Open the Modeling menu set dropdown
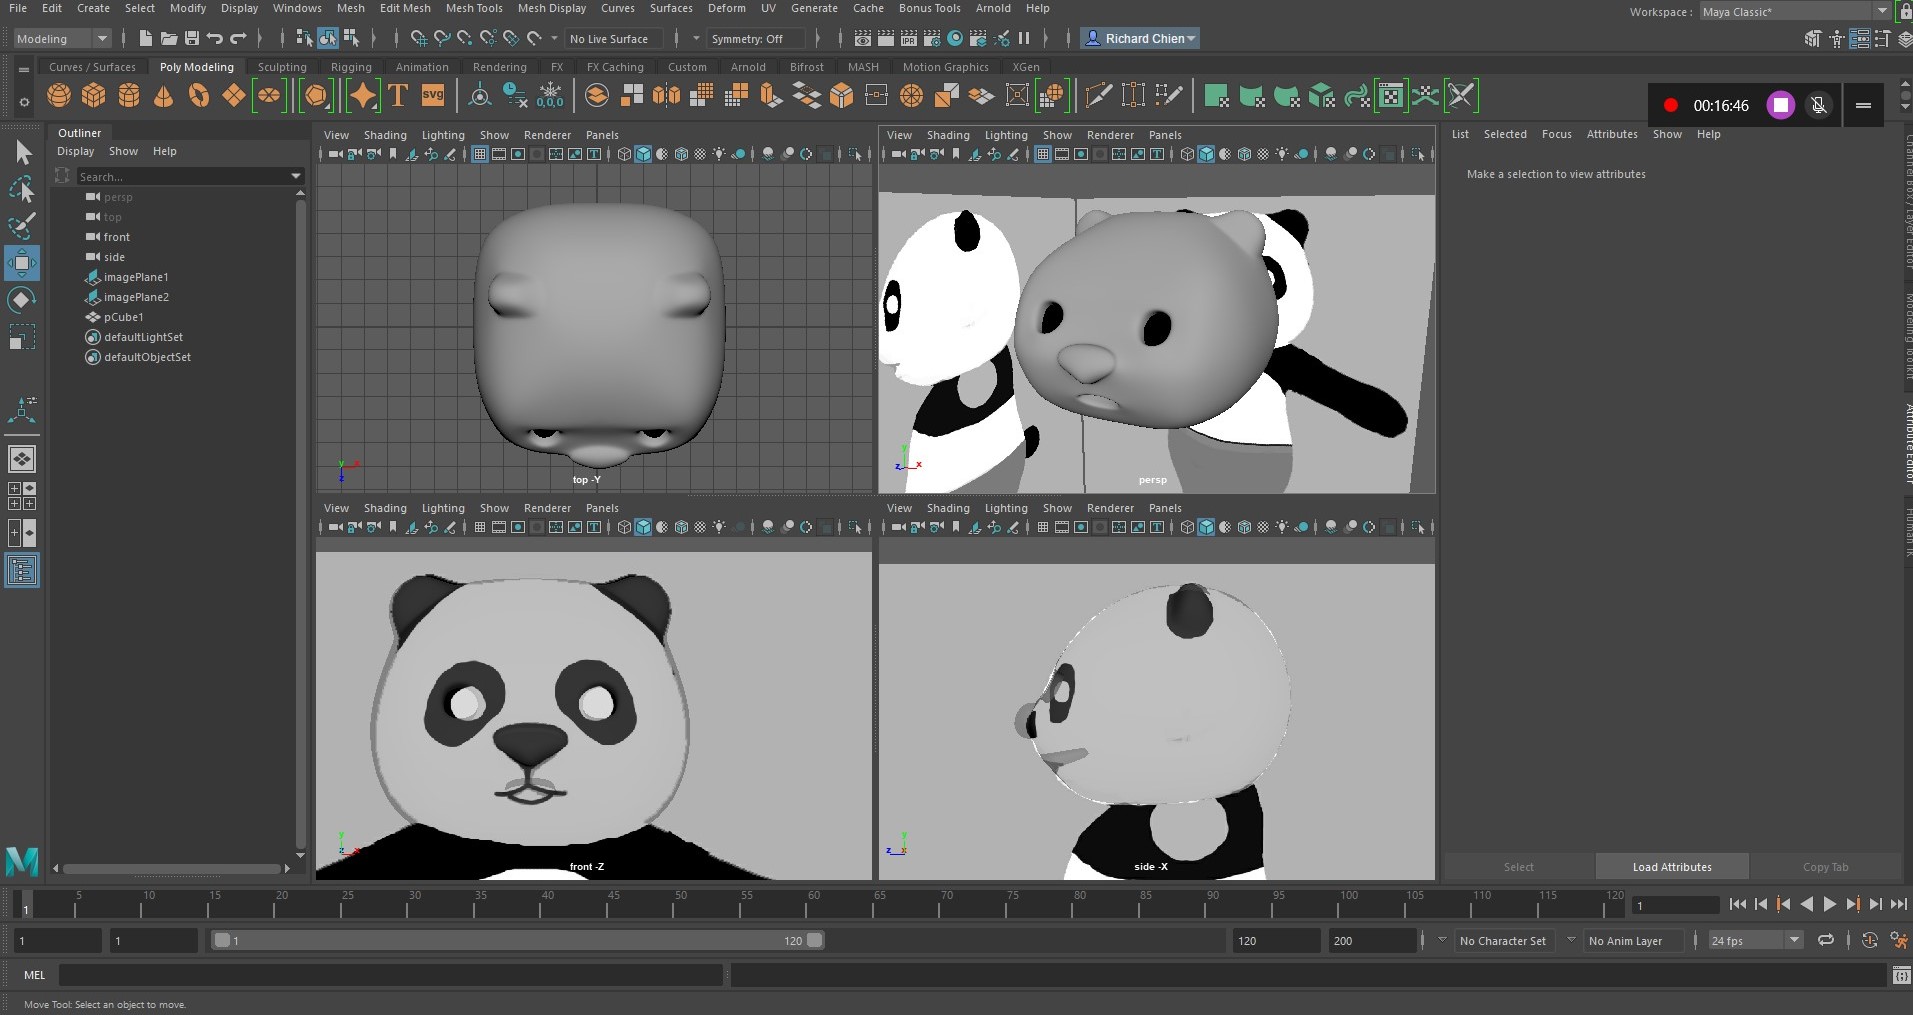1913x1015 pixels. click(62, 39)
